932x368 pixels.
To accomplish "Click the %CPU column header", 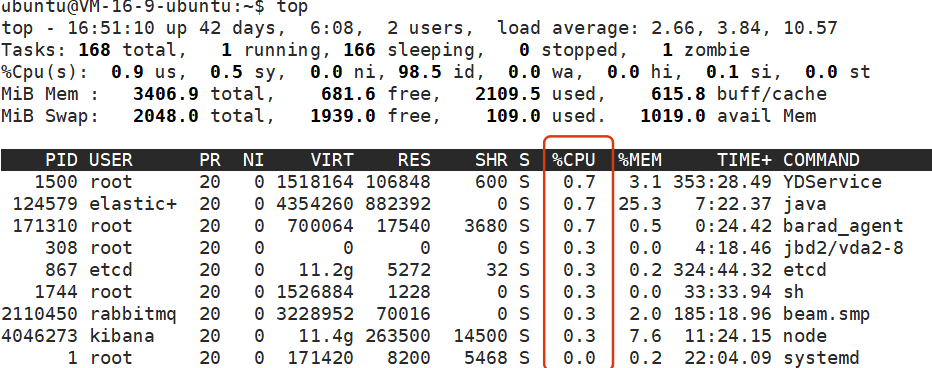I will 574,160.
